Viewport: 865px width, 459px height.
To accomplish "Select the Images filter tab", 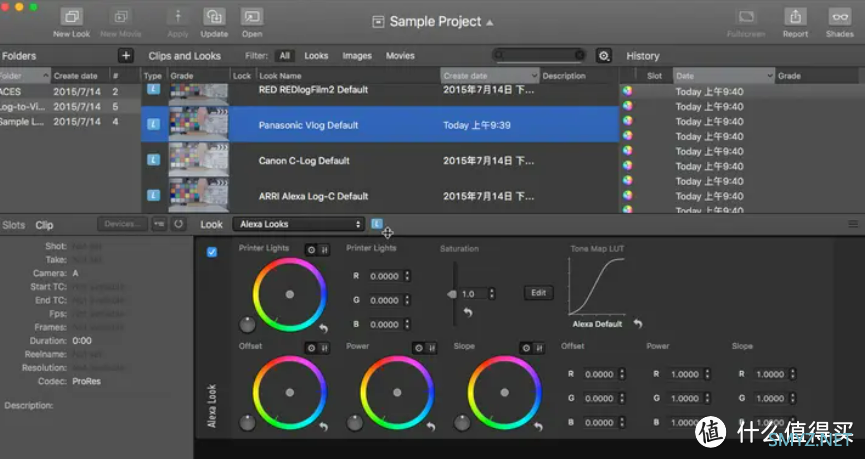I will coord(356,56).
